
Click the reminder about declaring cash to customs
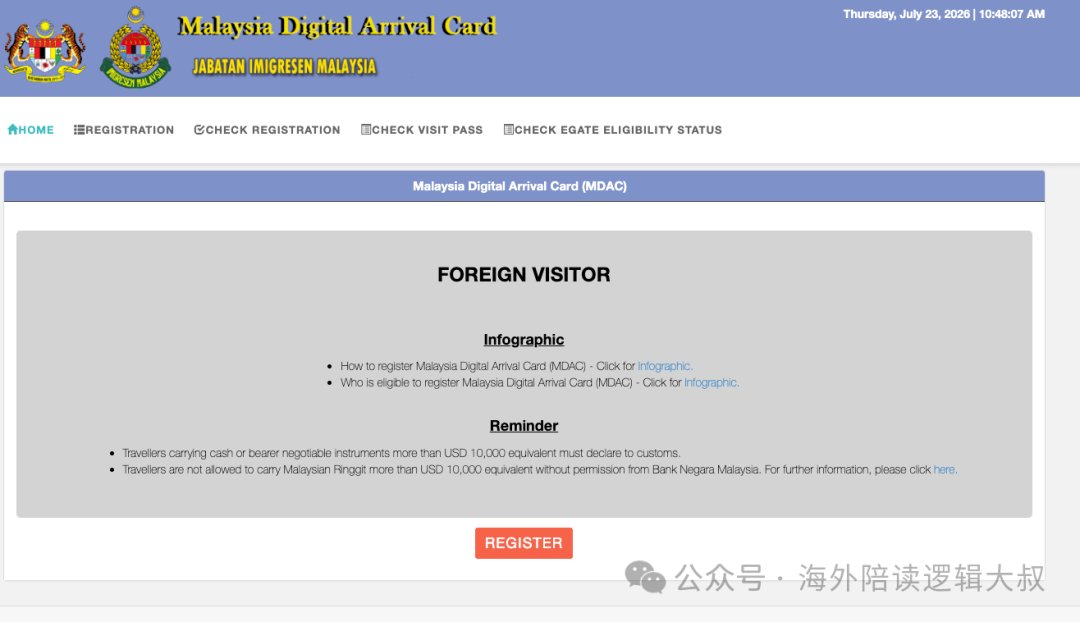tap(401, 453)
